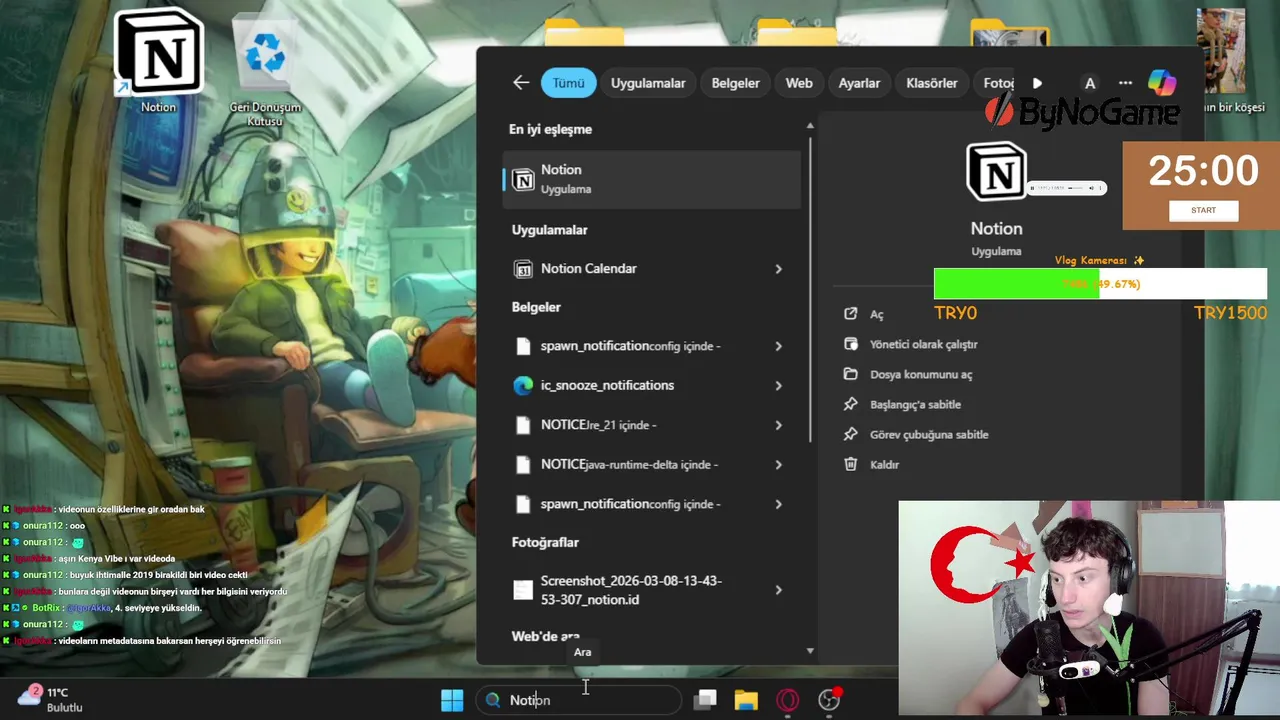Screen dimensions: 1280x720
Task: Click the Notion app icon in best match
Action: click(523, 179)
